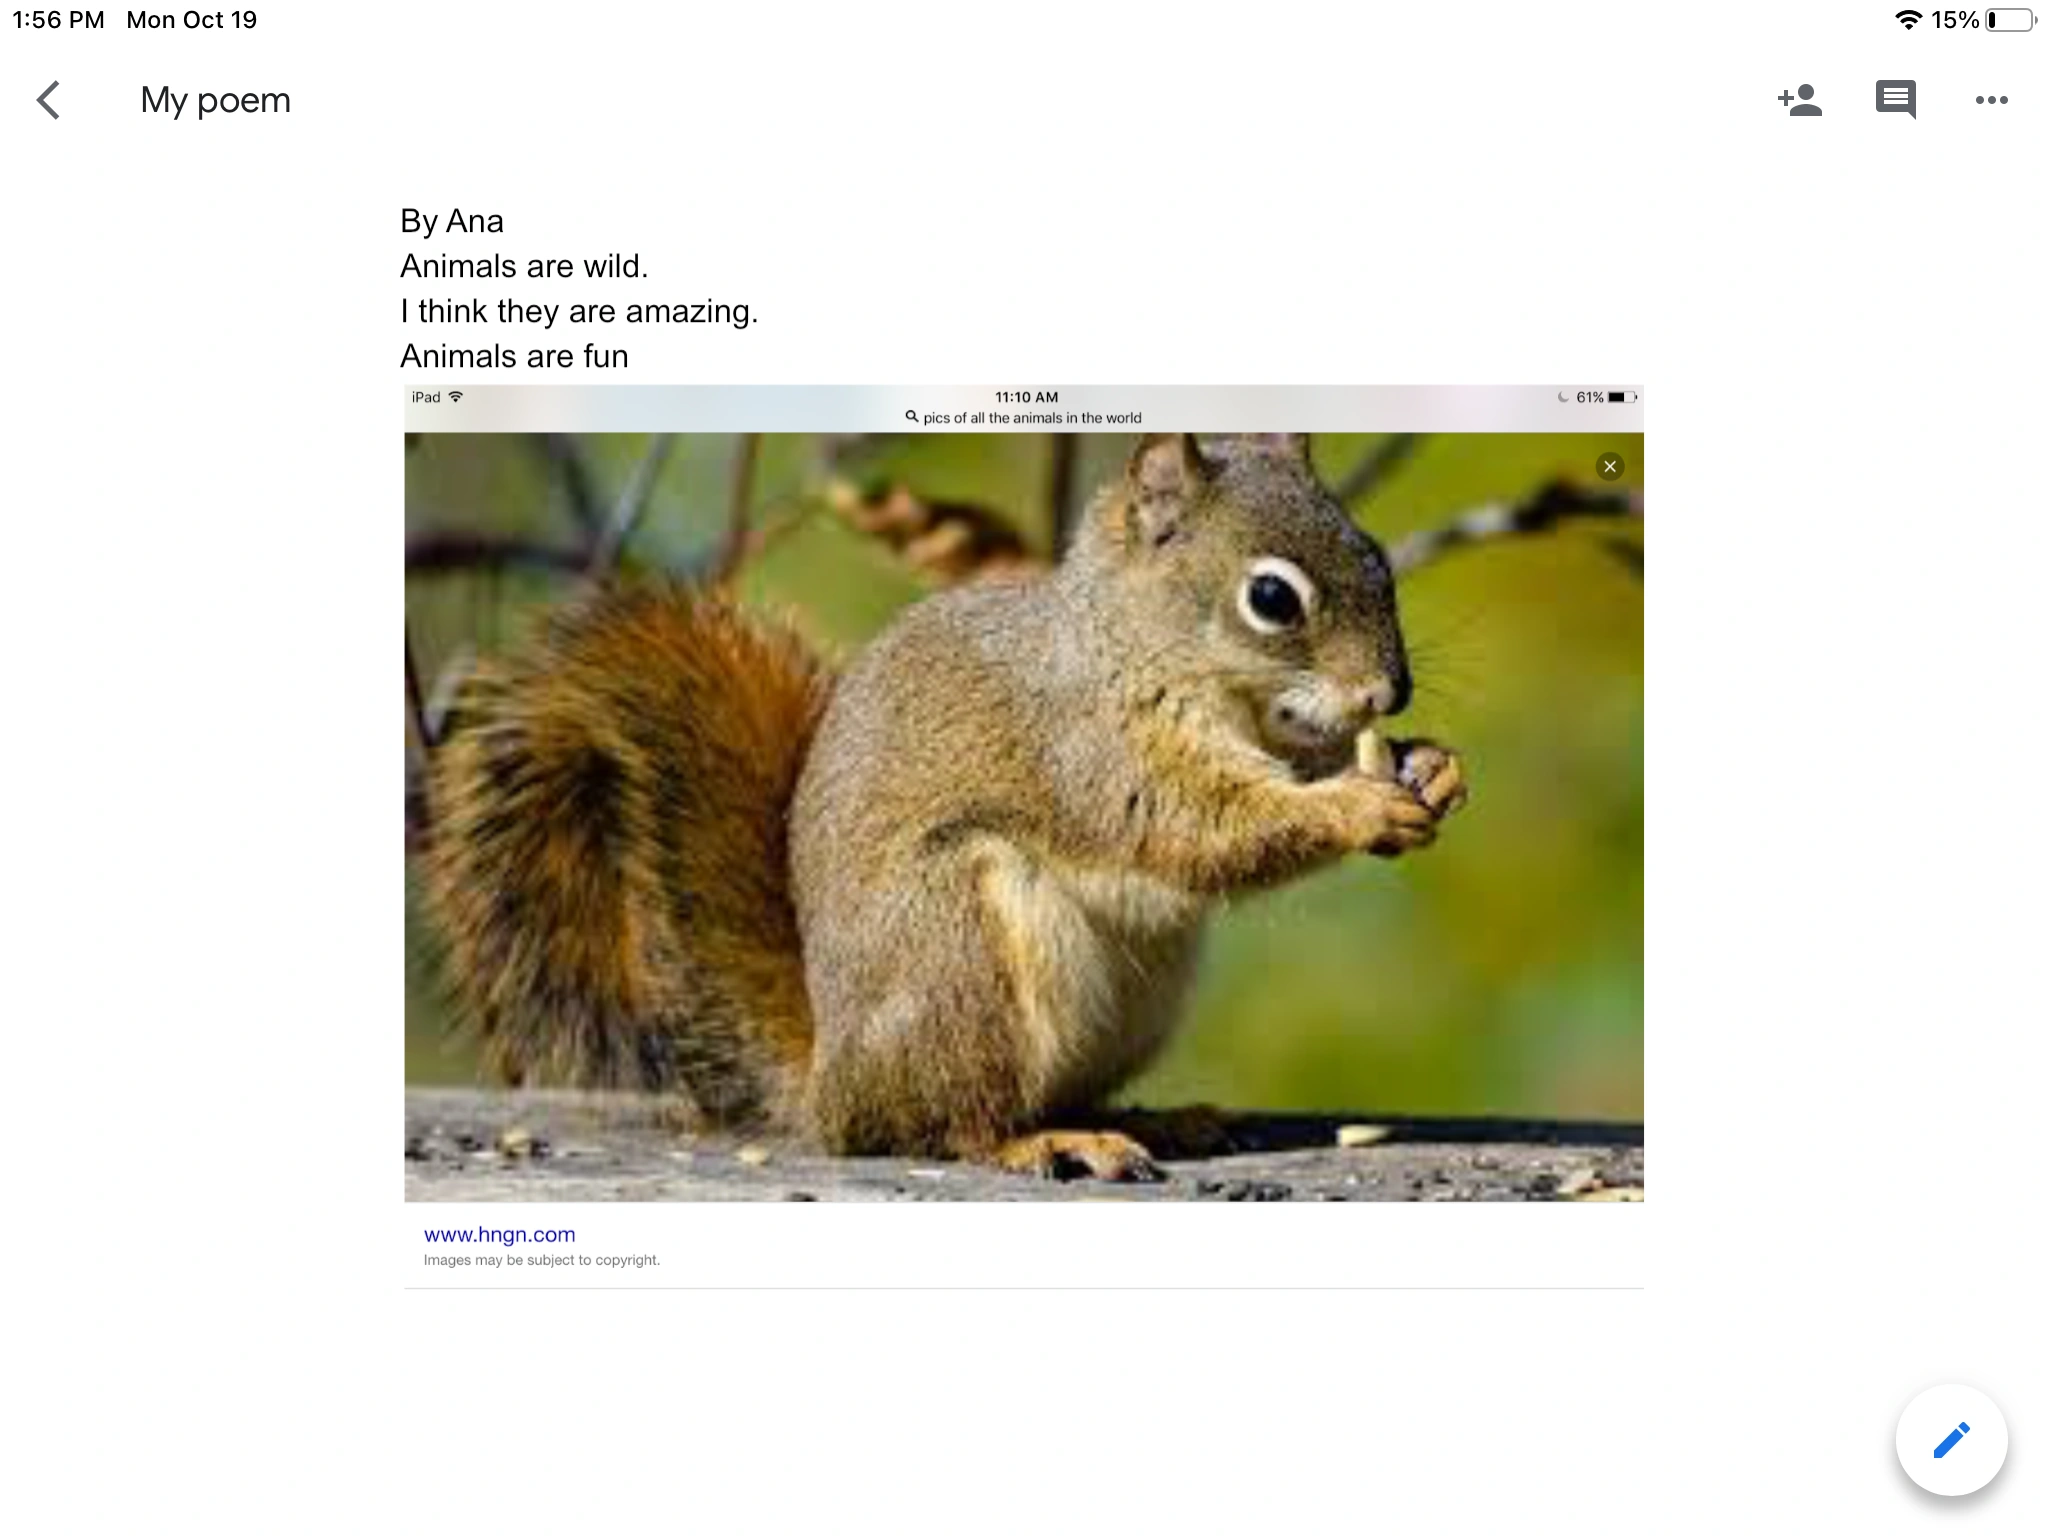The height and width of the screenshot is (1536, 2048).
Task: Tap 'Images may be subject to copyright' text
Action: coord(541,1260)
